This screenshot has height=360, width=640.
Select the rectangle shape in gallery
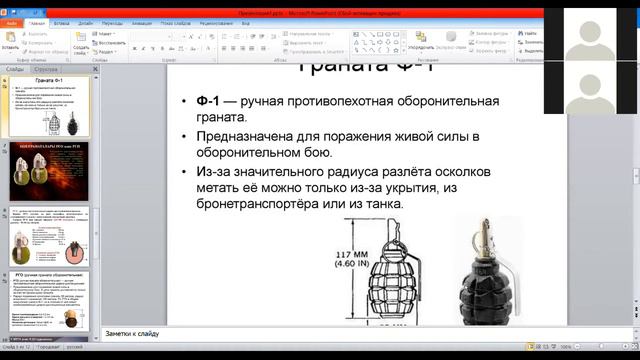click(x=380, y=34)
